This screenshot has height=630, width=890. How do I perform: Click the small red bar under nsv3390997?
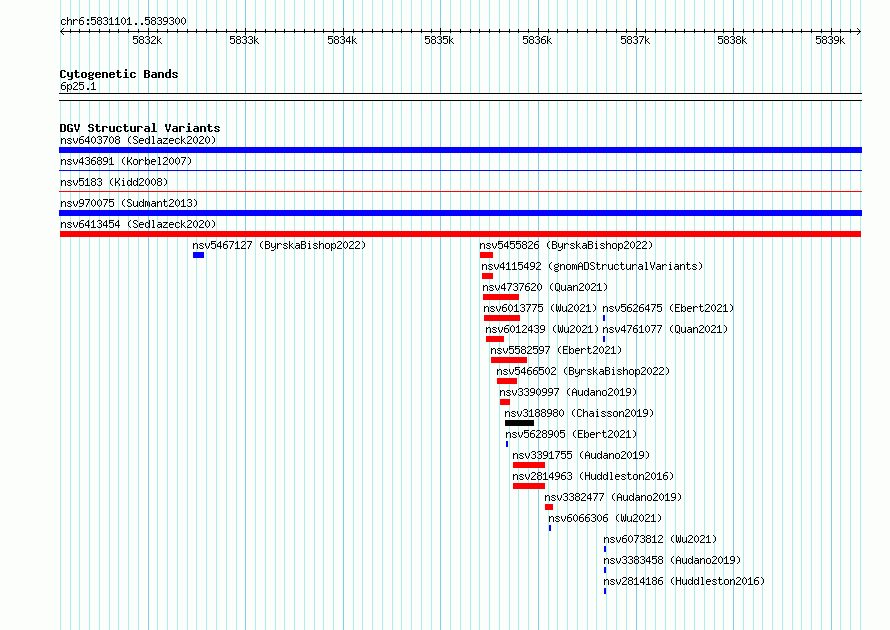[505, 402]
